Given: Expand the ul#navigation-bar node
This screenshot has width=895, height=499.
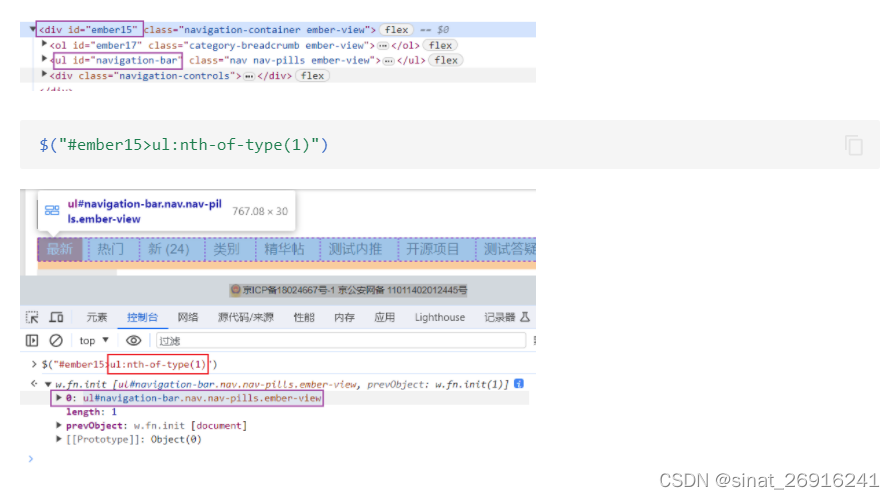Looking at the screenshot, I should coord(44,58).
